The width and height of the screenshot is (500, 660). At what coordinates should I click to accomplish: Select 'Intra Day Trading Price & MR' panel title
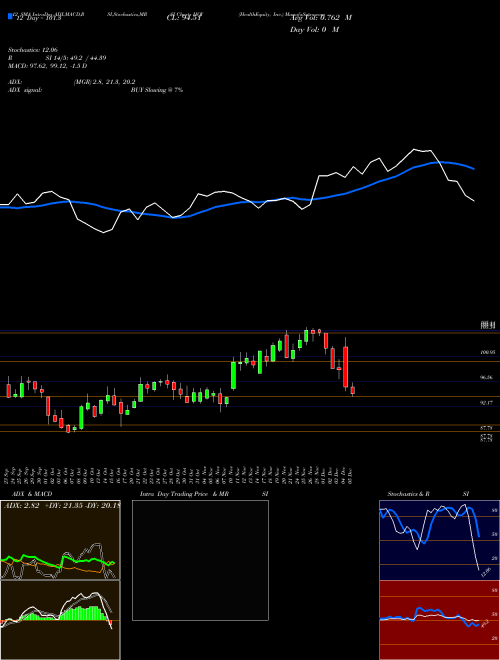[184, 494]
